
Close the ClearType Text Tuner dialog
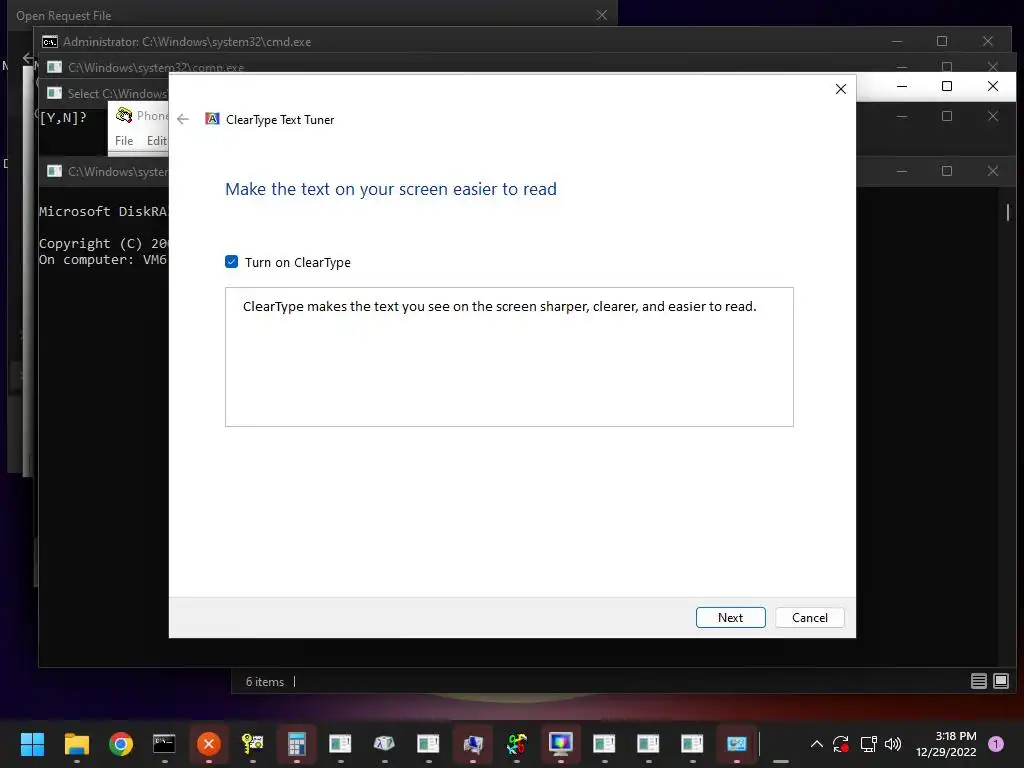[x=840, y=89]
